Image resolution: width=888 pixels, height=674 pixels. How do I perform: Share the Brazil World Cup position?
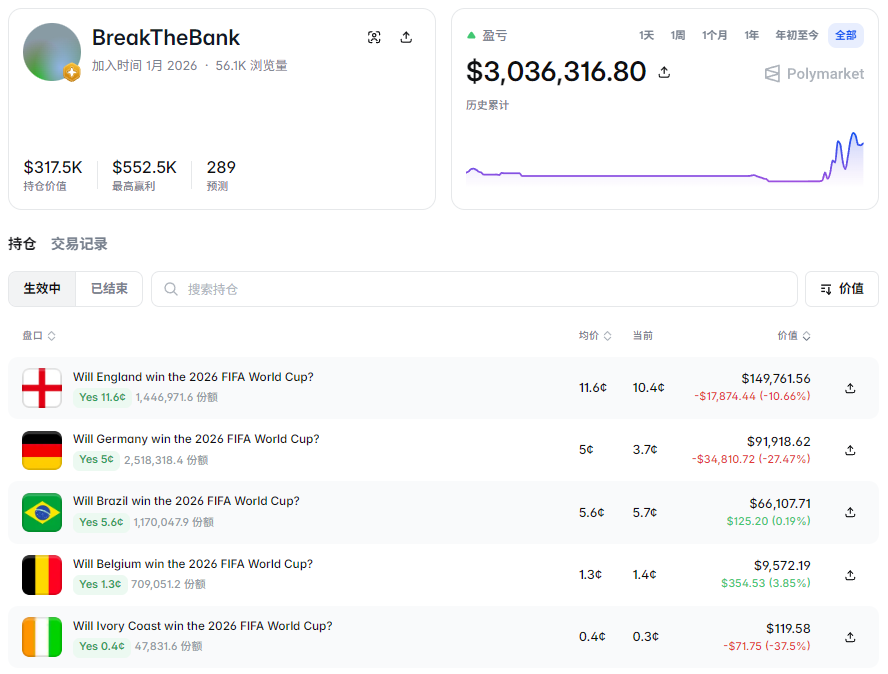pyautogui.click(x=850, y=512)
